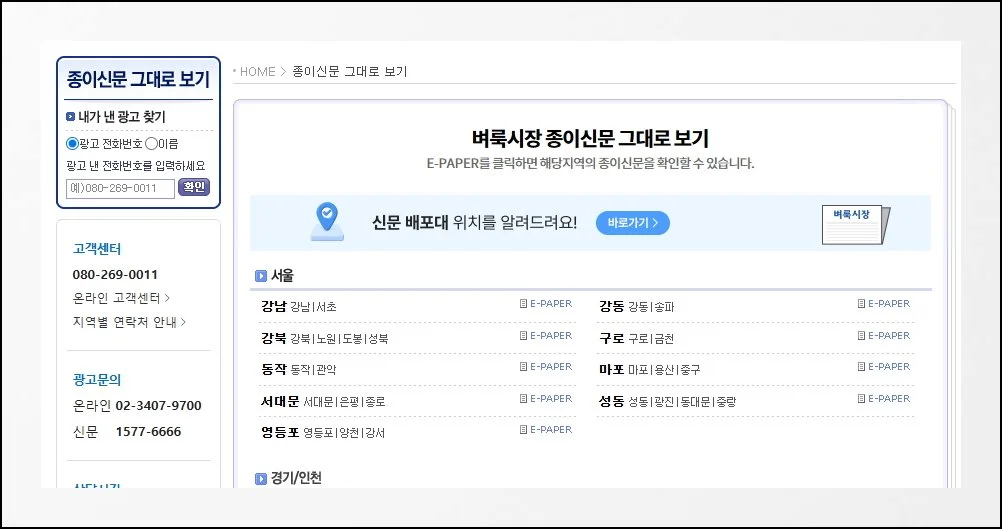Click the 벼룩시장 newspaper thumbnail image
Screen dimensions: 1002x529
click(x=856, y=225)
